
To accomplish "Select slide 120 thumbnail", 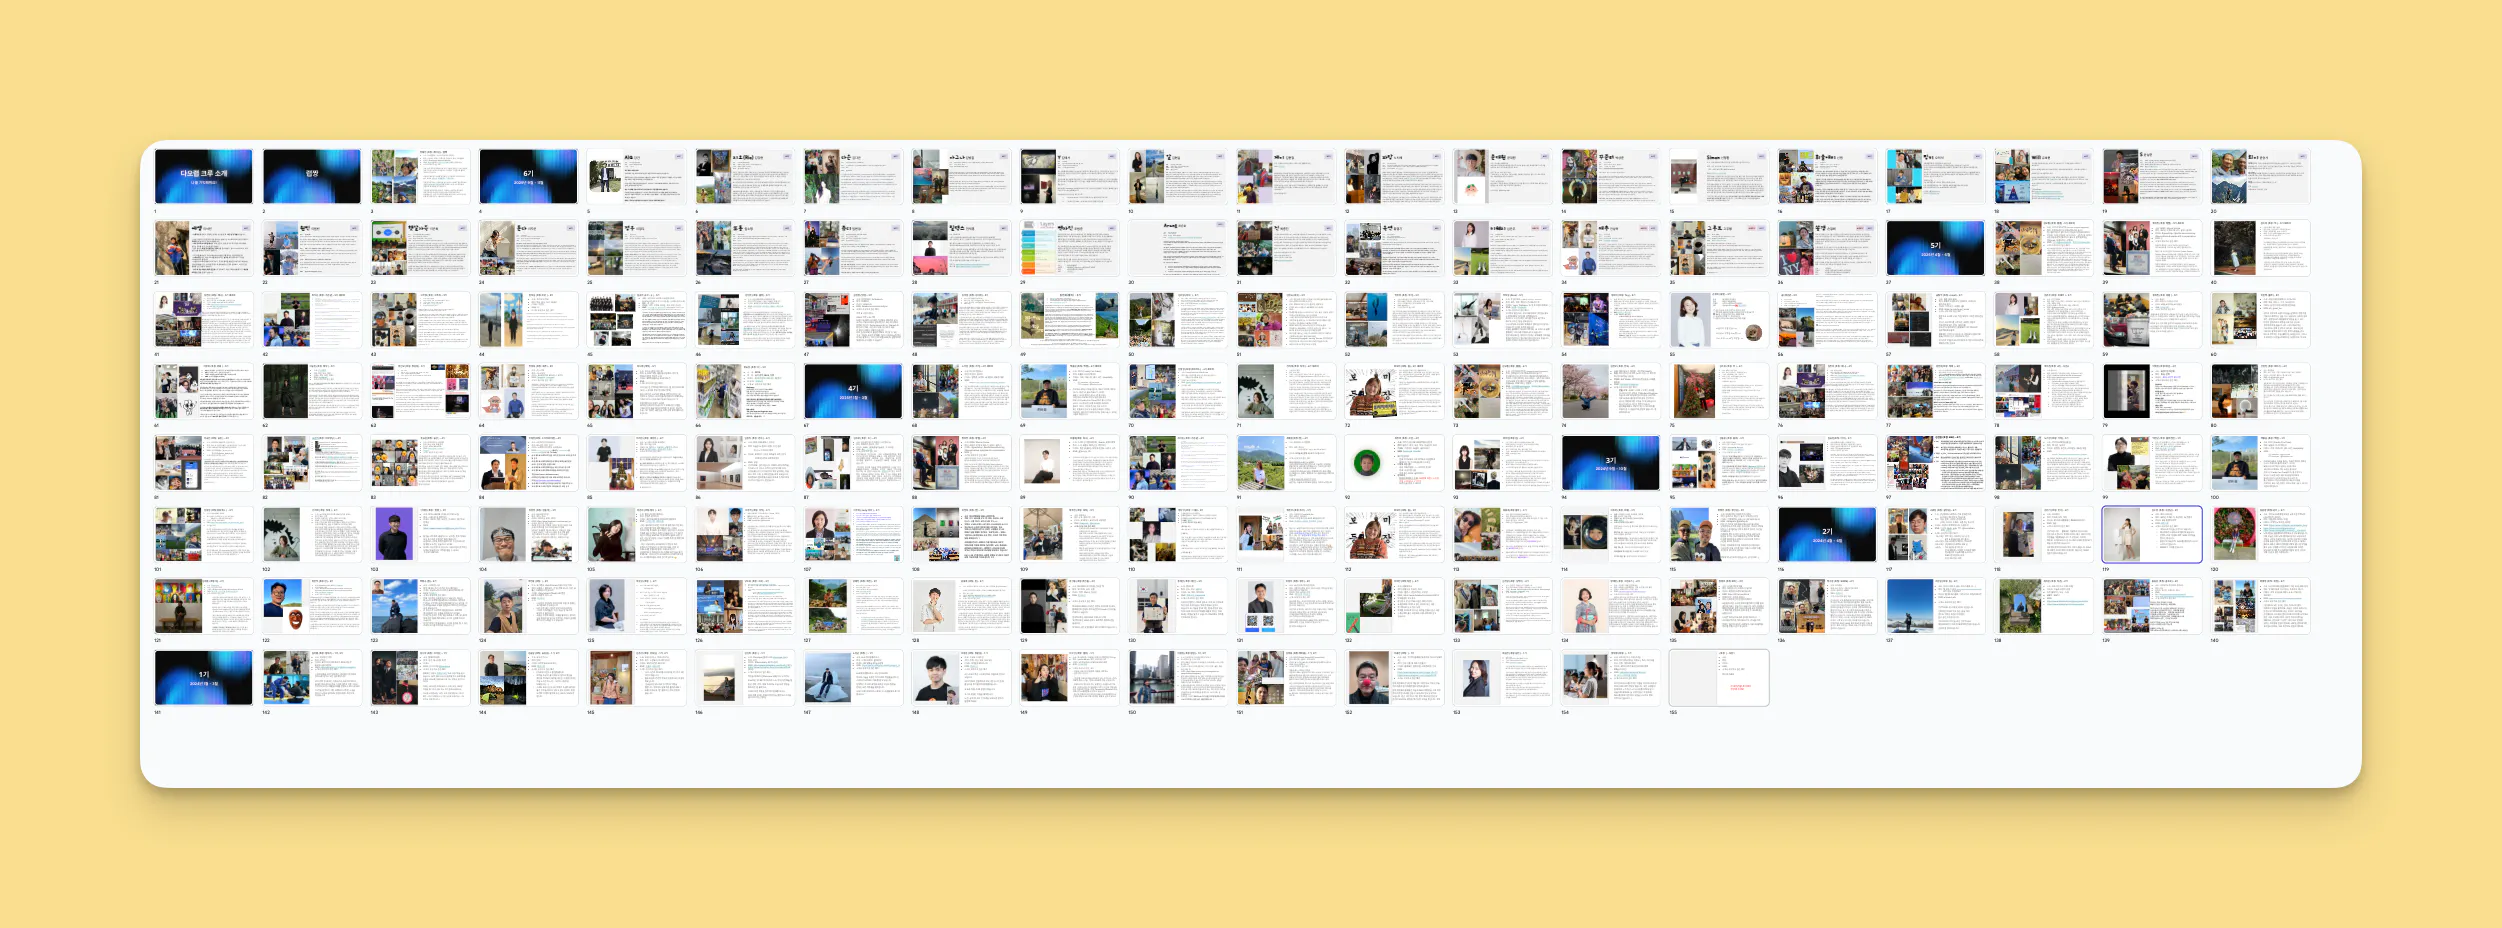I will click(x=2260, y=534).
